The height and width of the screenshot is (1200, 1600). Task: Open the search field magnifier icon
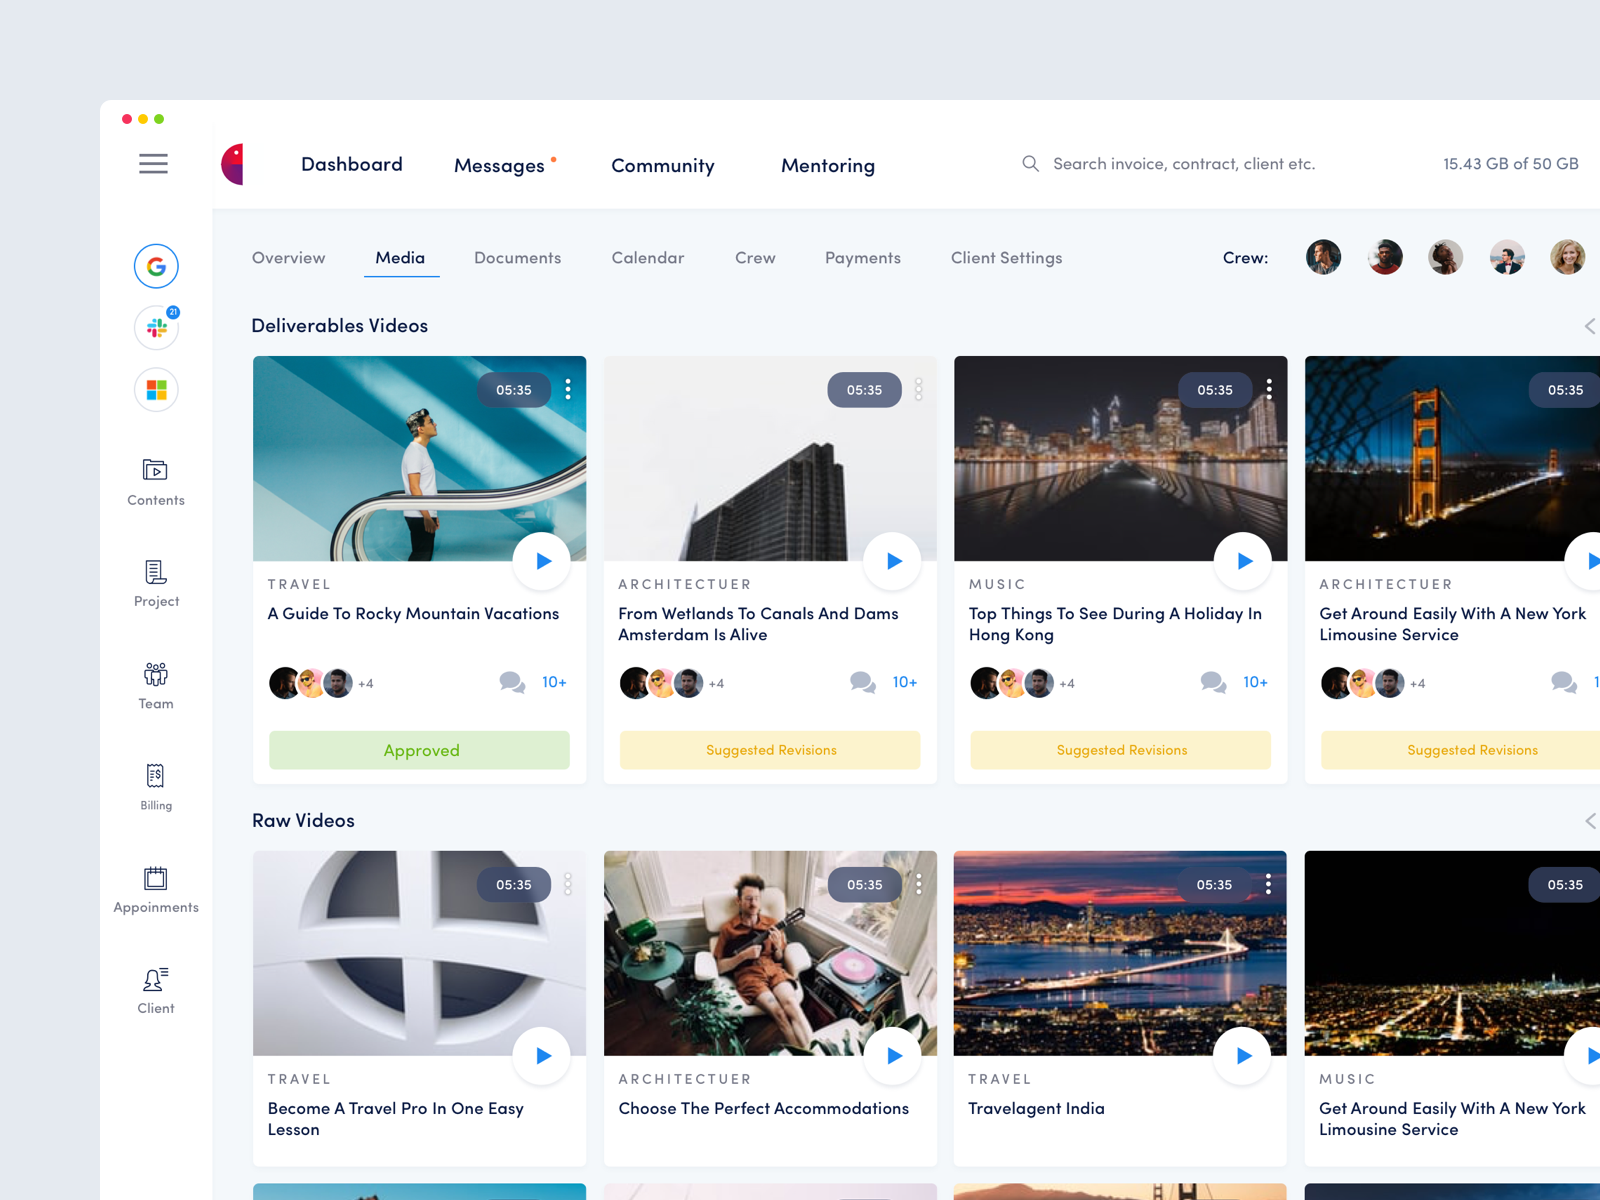pos(1030,163)
